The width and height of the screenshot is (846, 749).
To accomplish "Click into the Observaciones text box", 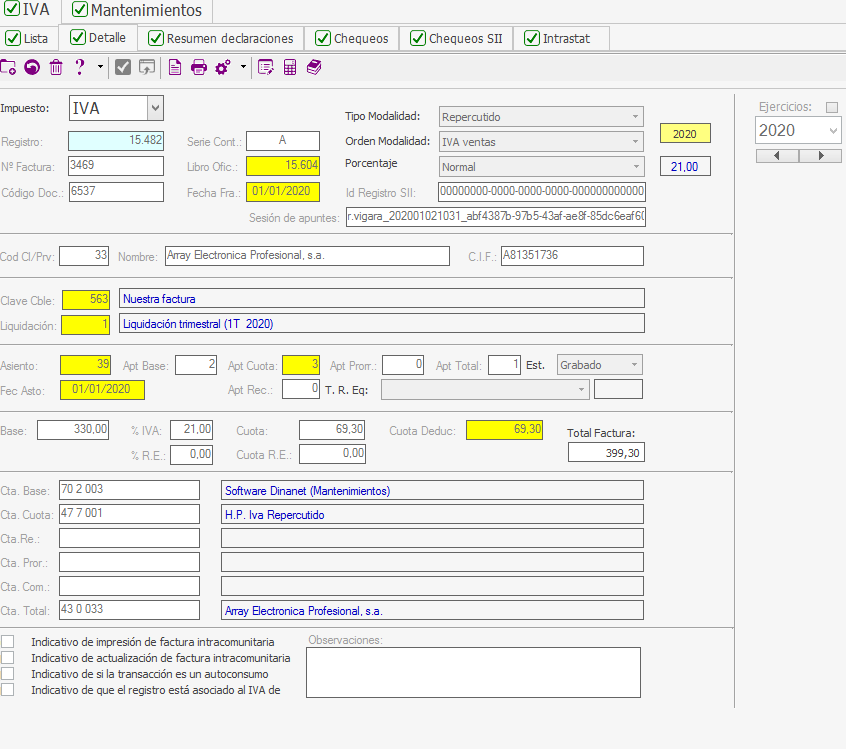I will [x=472, y=672].
